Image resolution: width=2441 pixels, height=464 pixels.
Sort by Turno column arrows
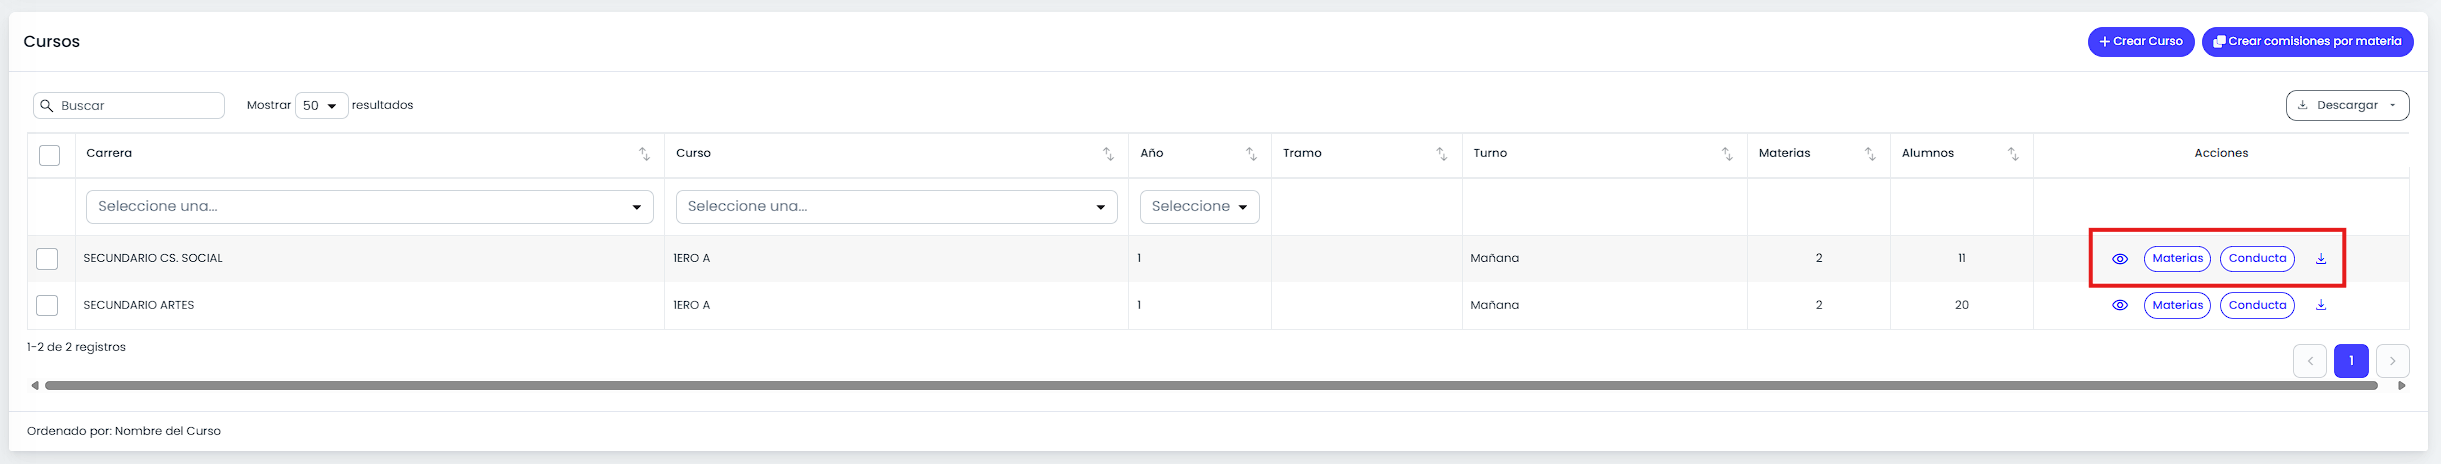1727,154
